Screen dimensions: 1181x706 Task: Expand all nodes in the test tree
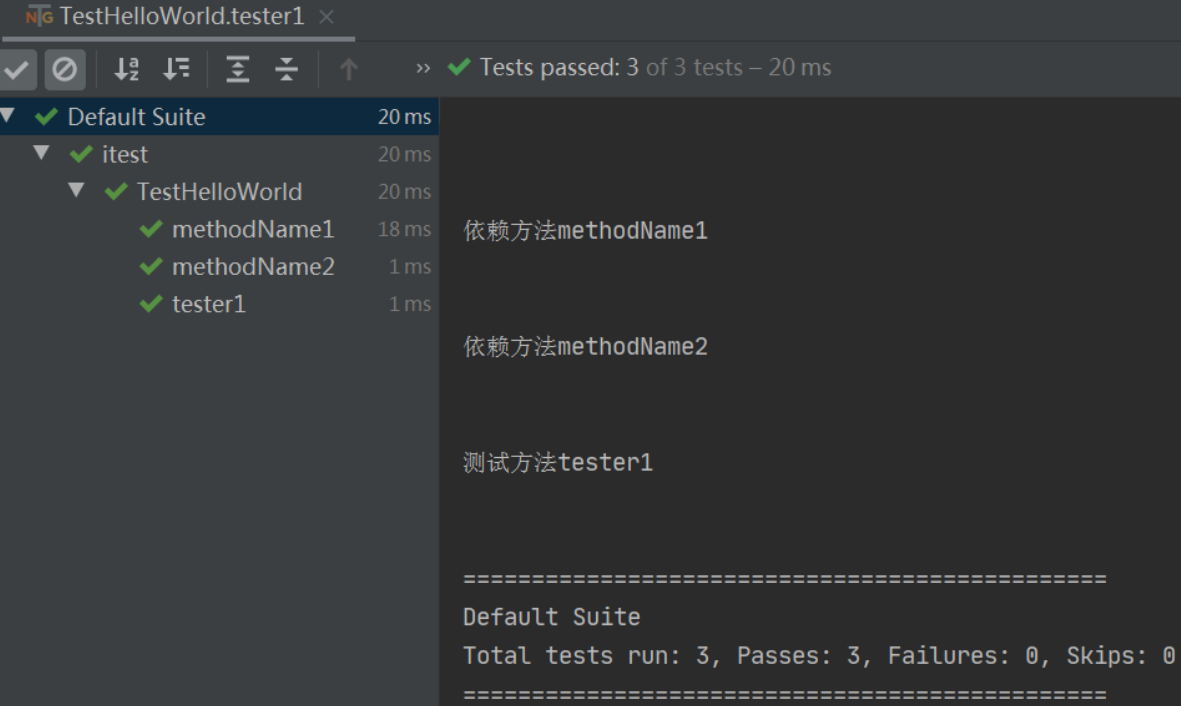tap(236, 69)
